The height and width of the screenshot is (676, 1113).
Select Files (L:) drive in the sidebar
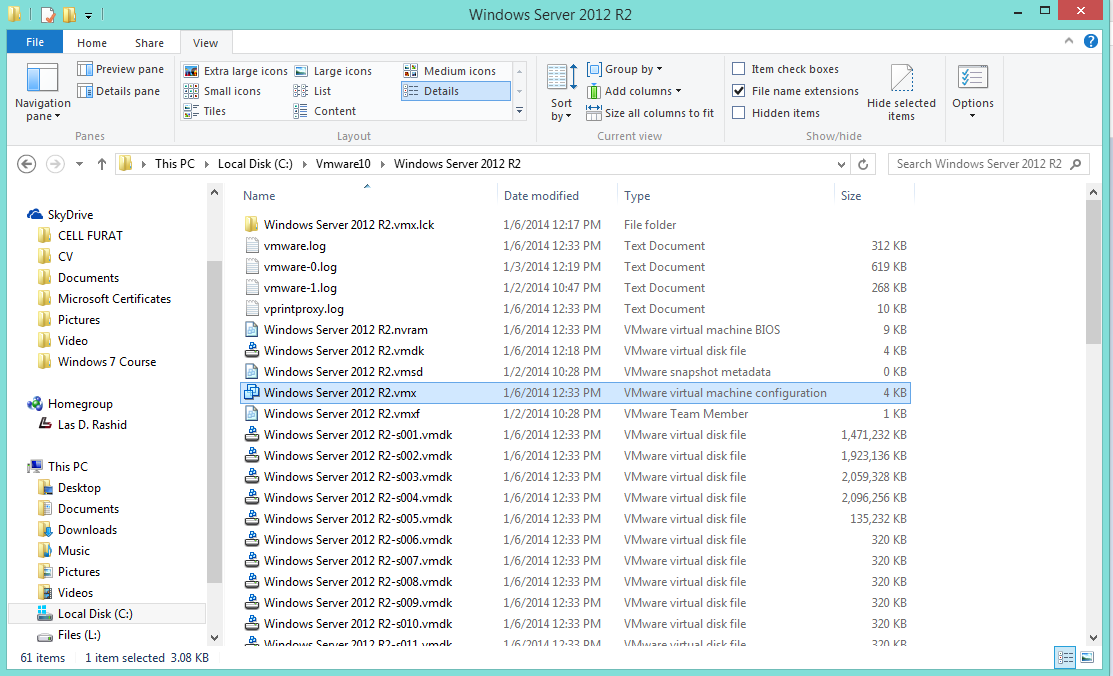79,635
